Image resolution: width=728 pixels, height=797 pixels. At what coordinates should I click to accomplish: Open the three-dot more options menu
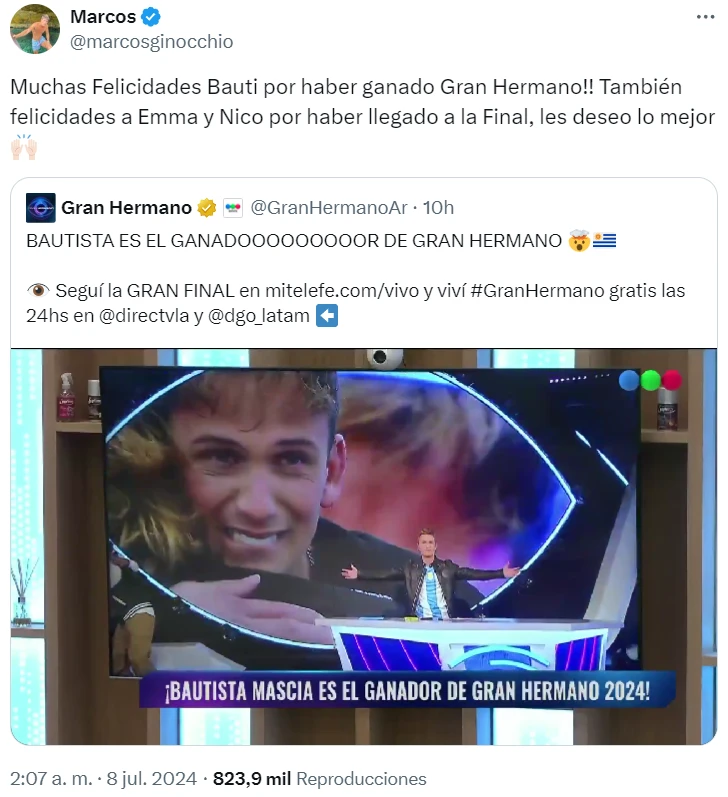[x=705, y=17]
